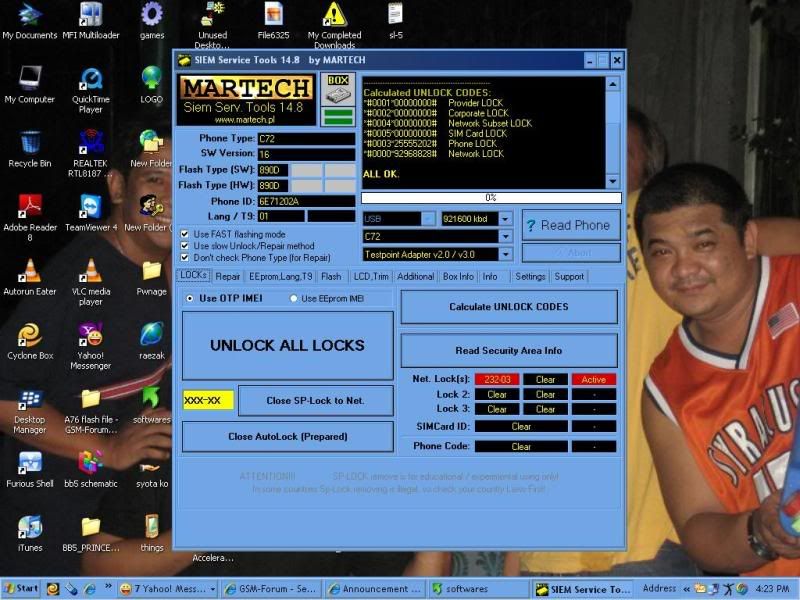Click Read Security Area Info

tap(509, 351)
